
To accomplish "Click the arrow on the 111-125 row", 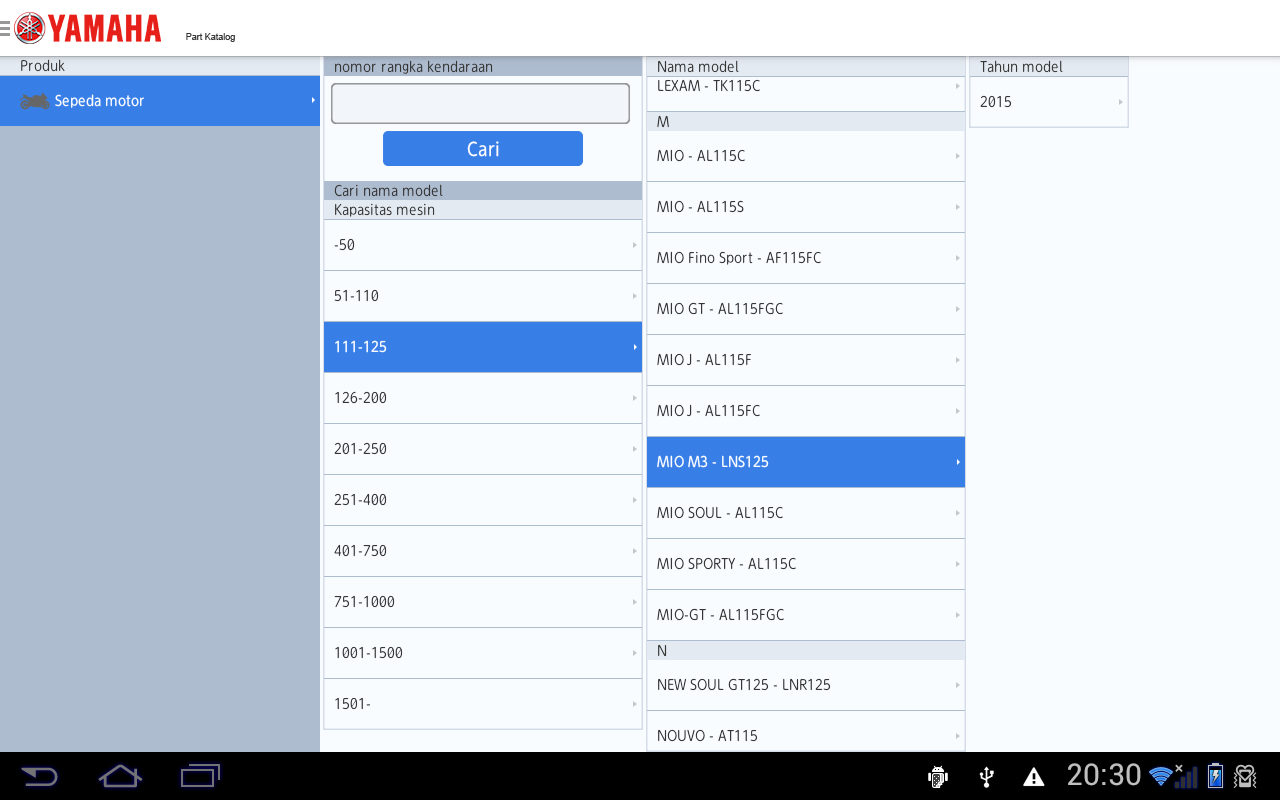I will [635, 347].
